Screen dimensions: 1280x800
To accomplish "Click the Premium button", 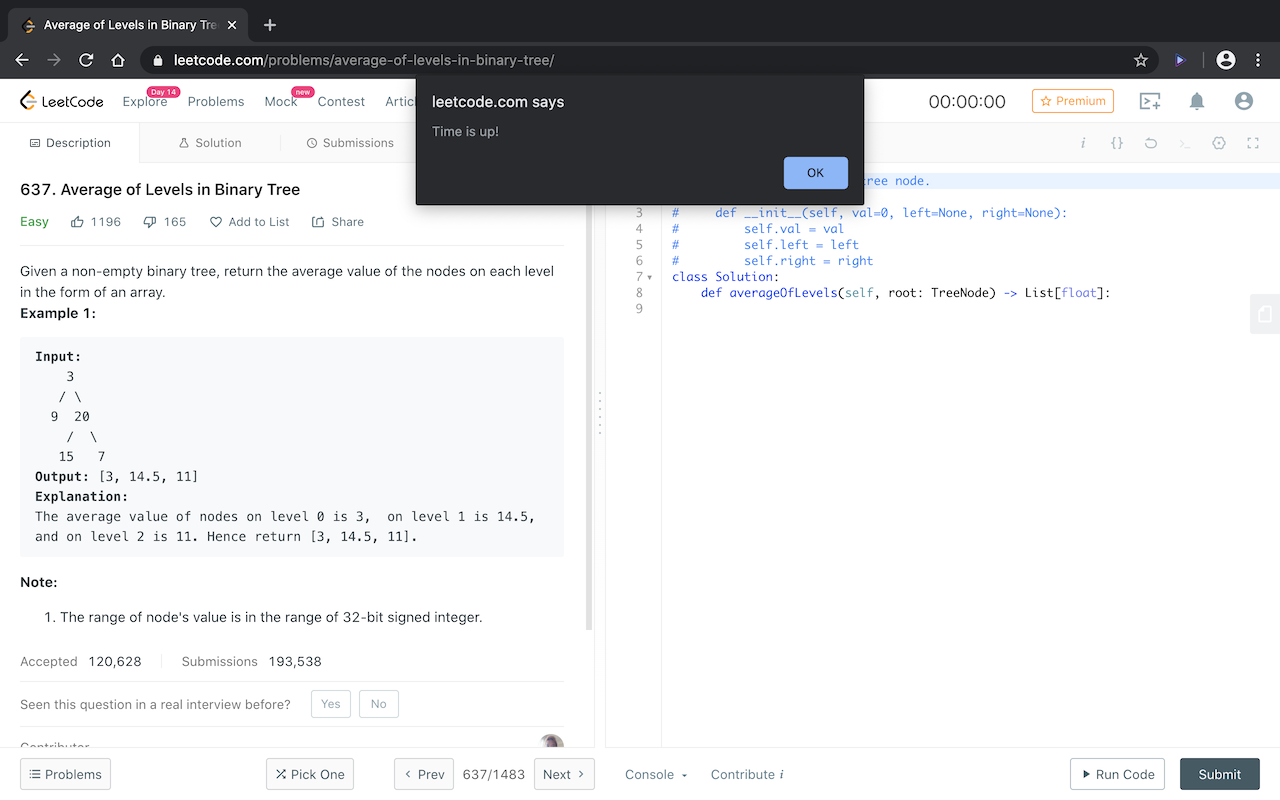I will (x=1073, y=101).
